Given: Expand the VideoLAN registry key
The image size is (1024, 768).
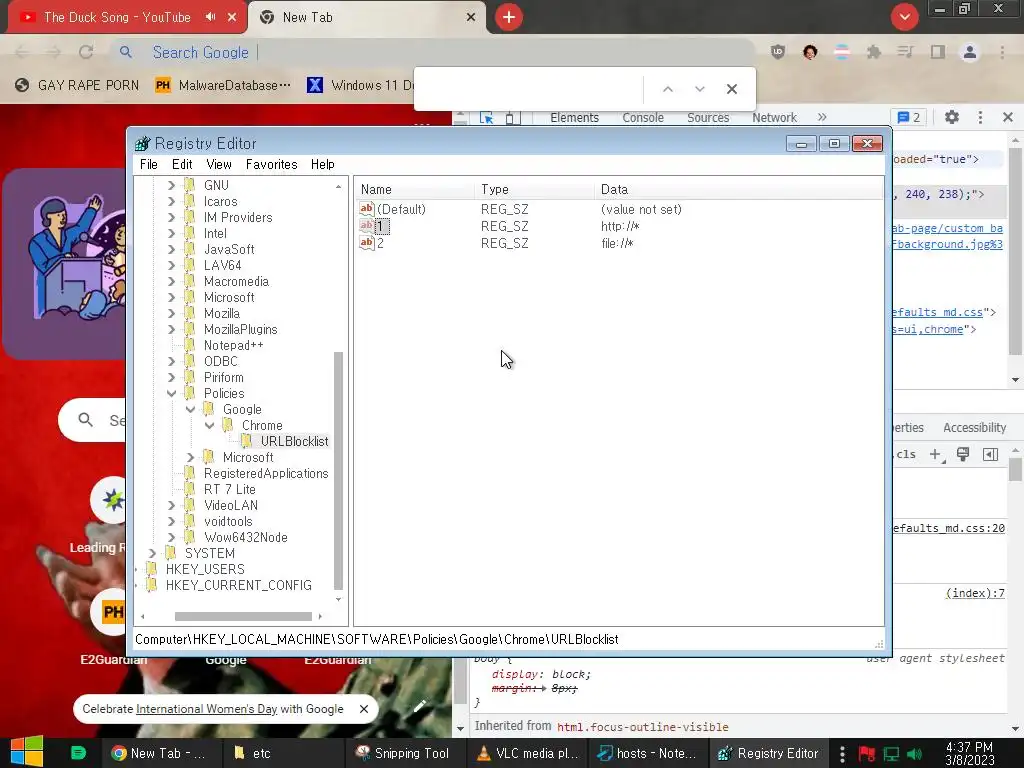Looking at the screenshot, I should coord(171,505).
